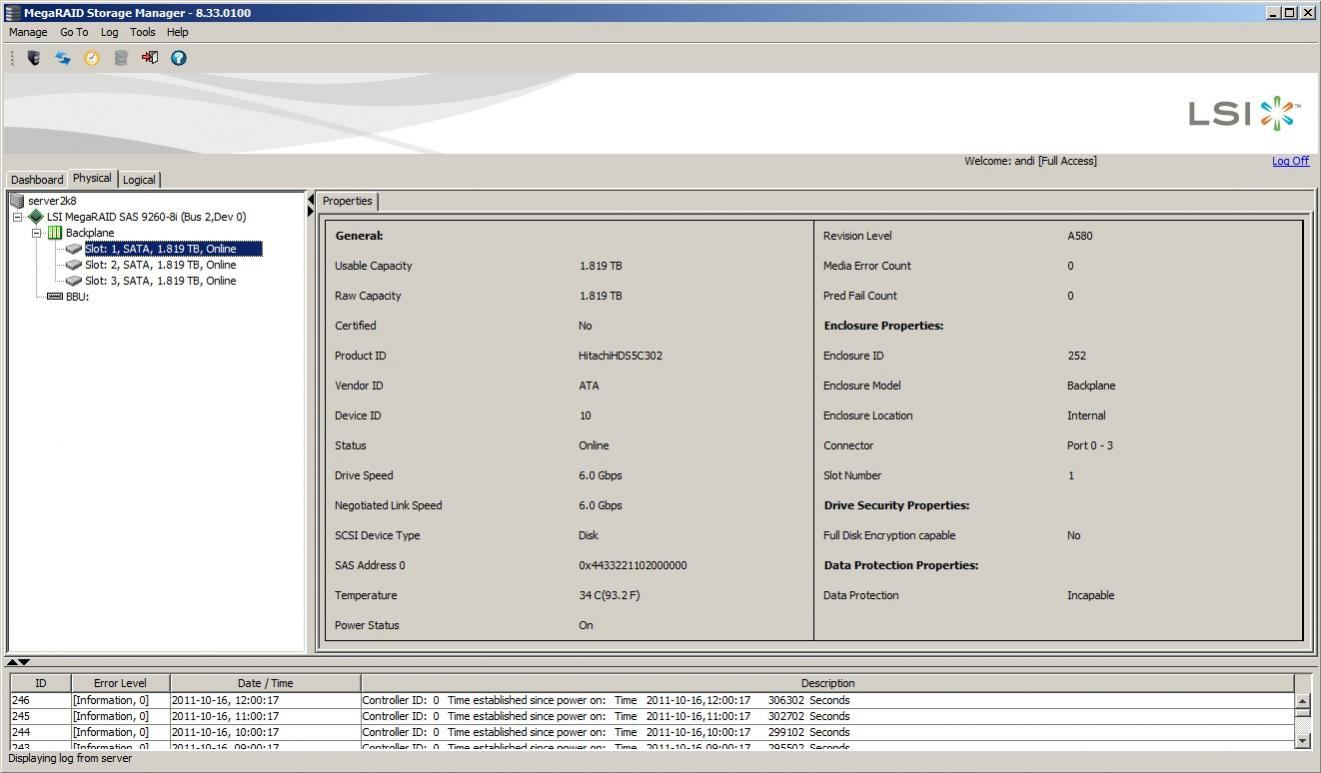Screen dimensions: 1321x773
Task: Open the Manage menu
Action: [28, 32]
